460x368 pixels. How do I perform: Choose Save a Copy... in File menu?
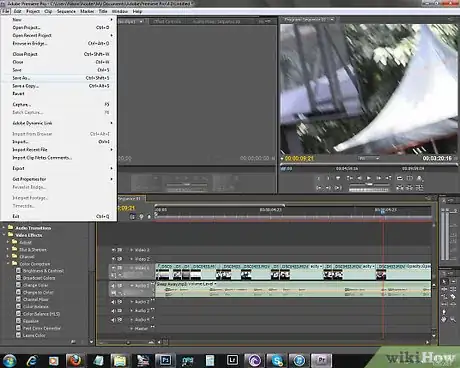point(58,86)
